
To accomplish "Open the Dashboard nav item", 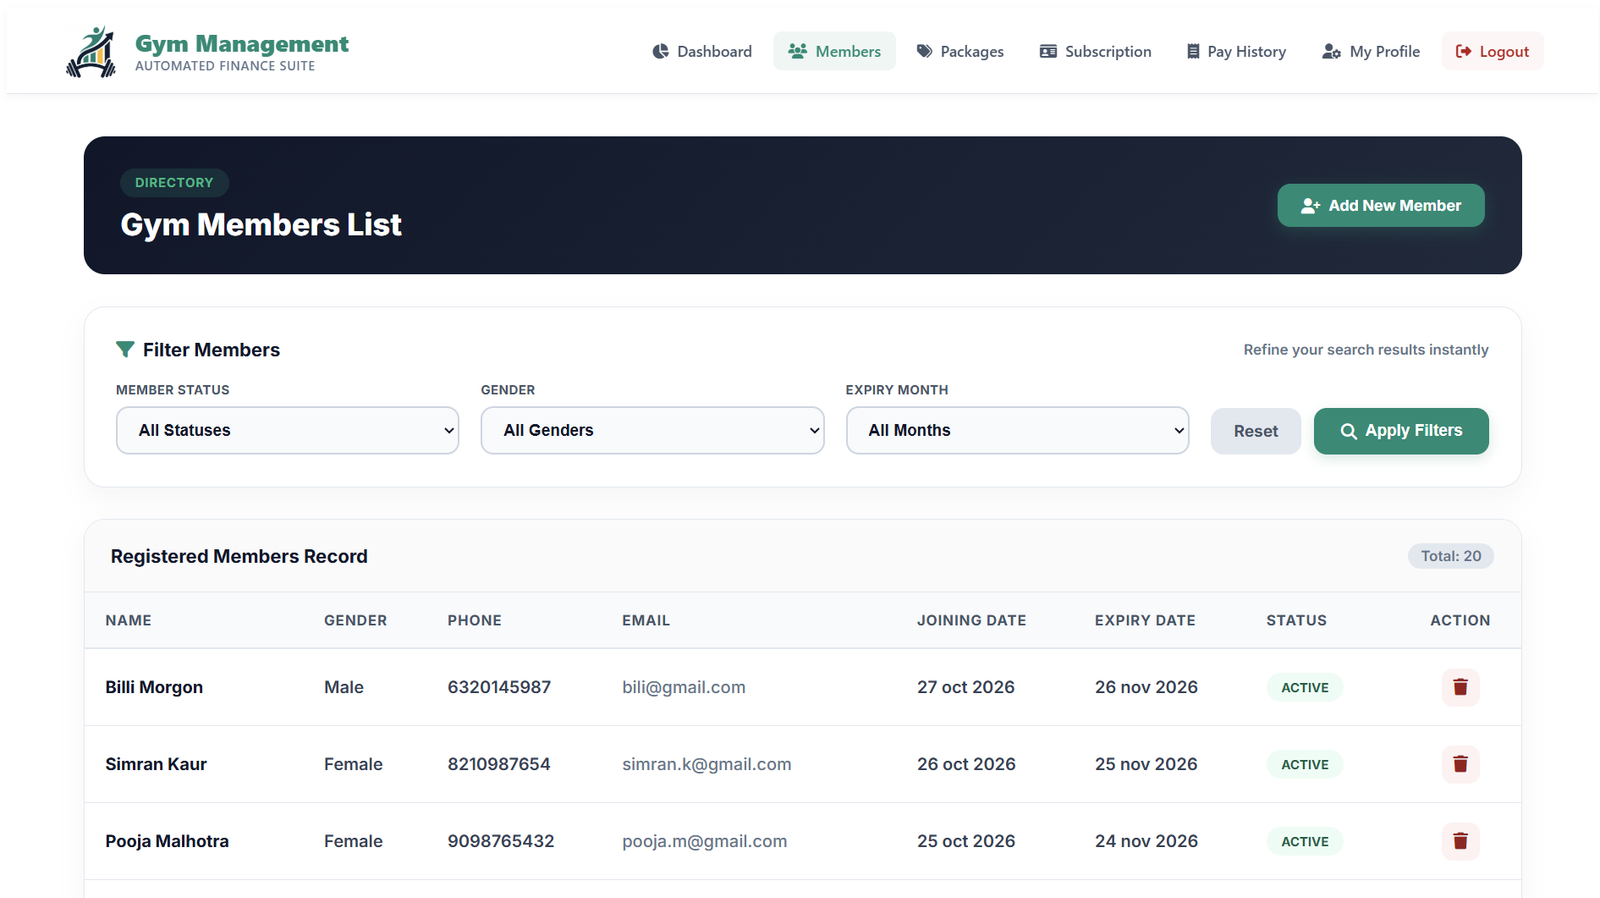I will point(702,51).
